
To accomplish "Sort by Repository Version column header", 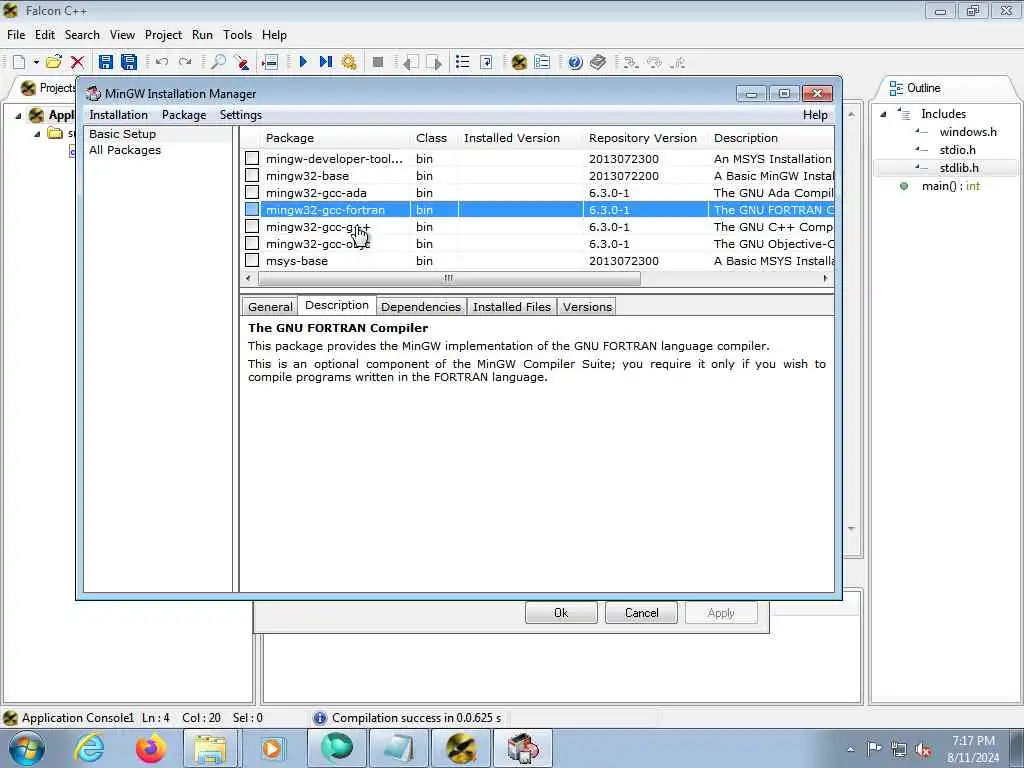I will (x=643, y=138).
